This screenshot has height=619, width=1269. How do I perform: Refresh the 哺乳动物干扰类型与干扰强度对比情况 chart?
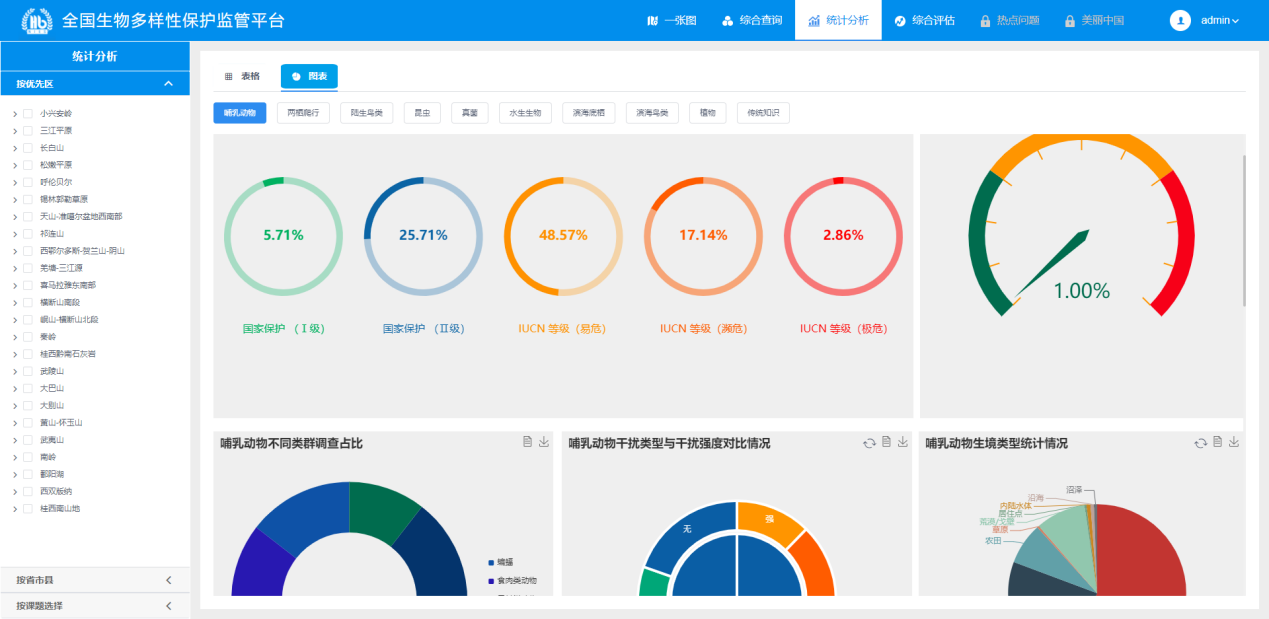[869, 443]
